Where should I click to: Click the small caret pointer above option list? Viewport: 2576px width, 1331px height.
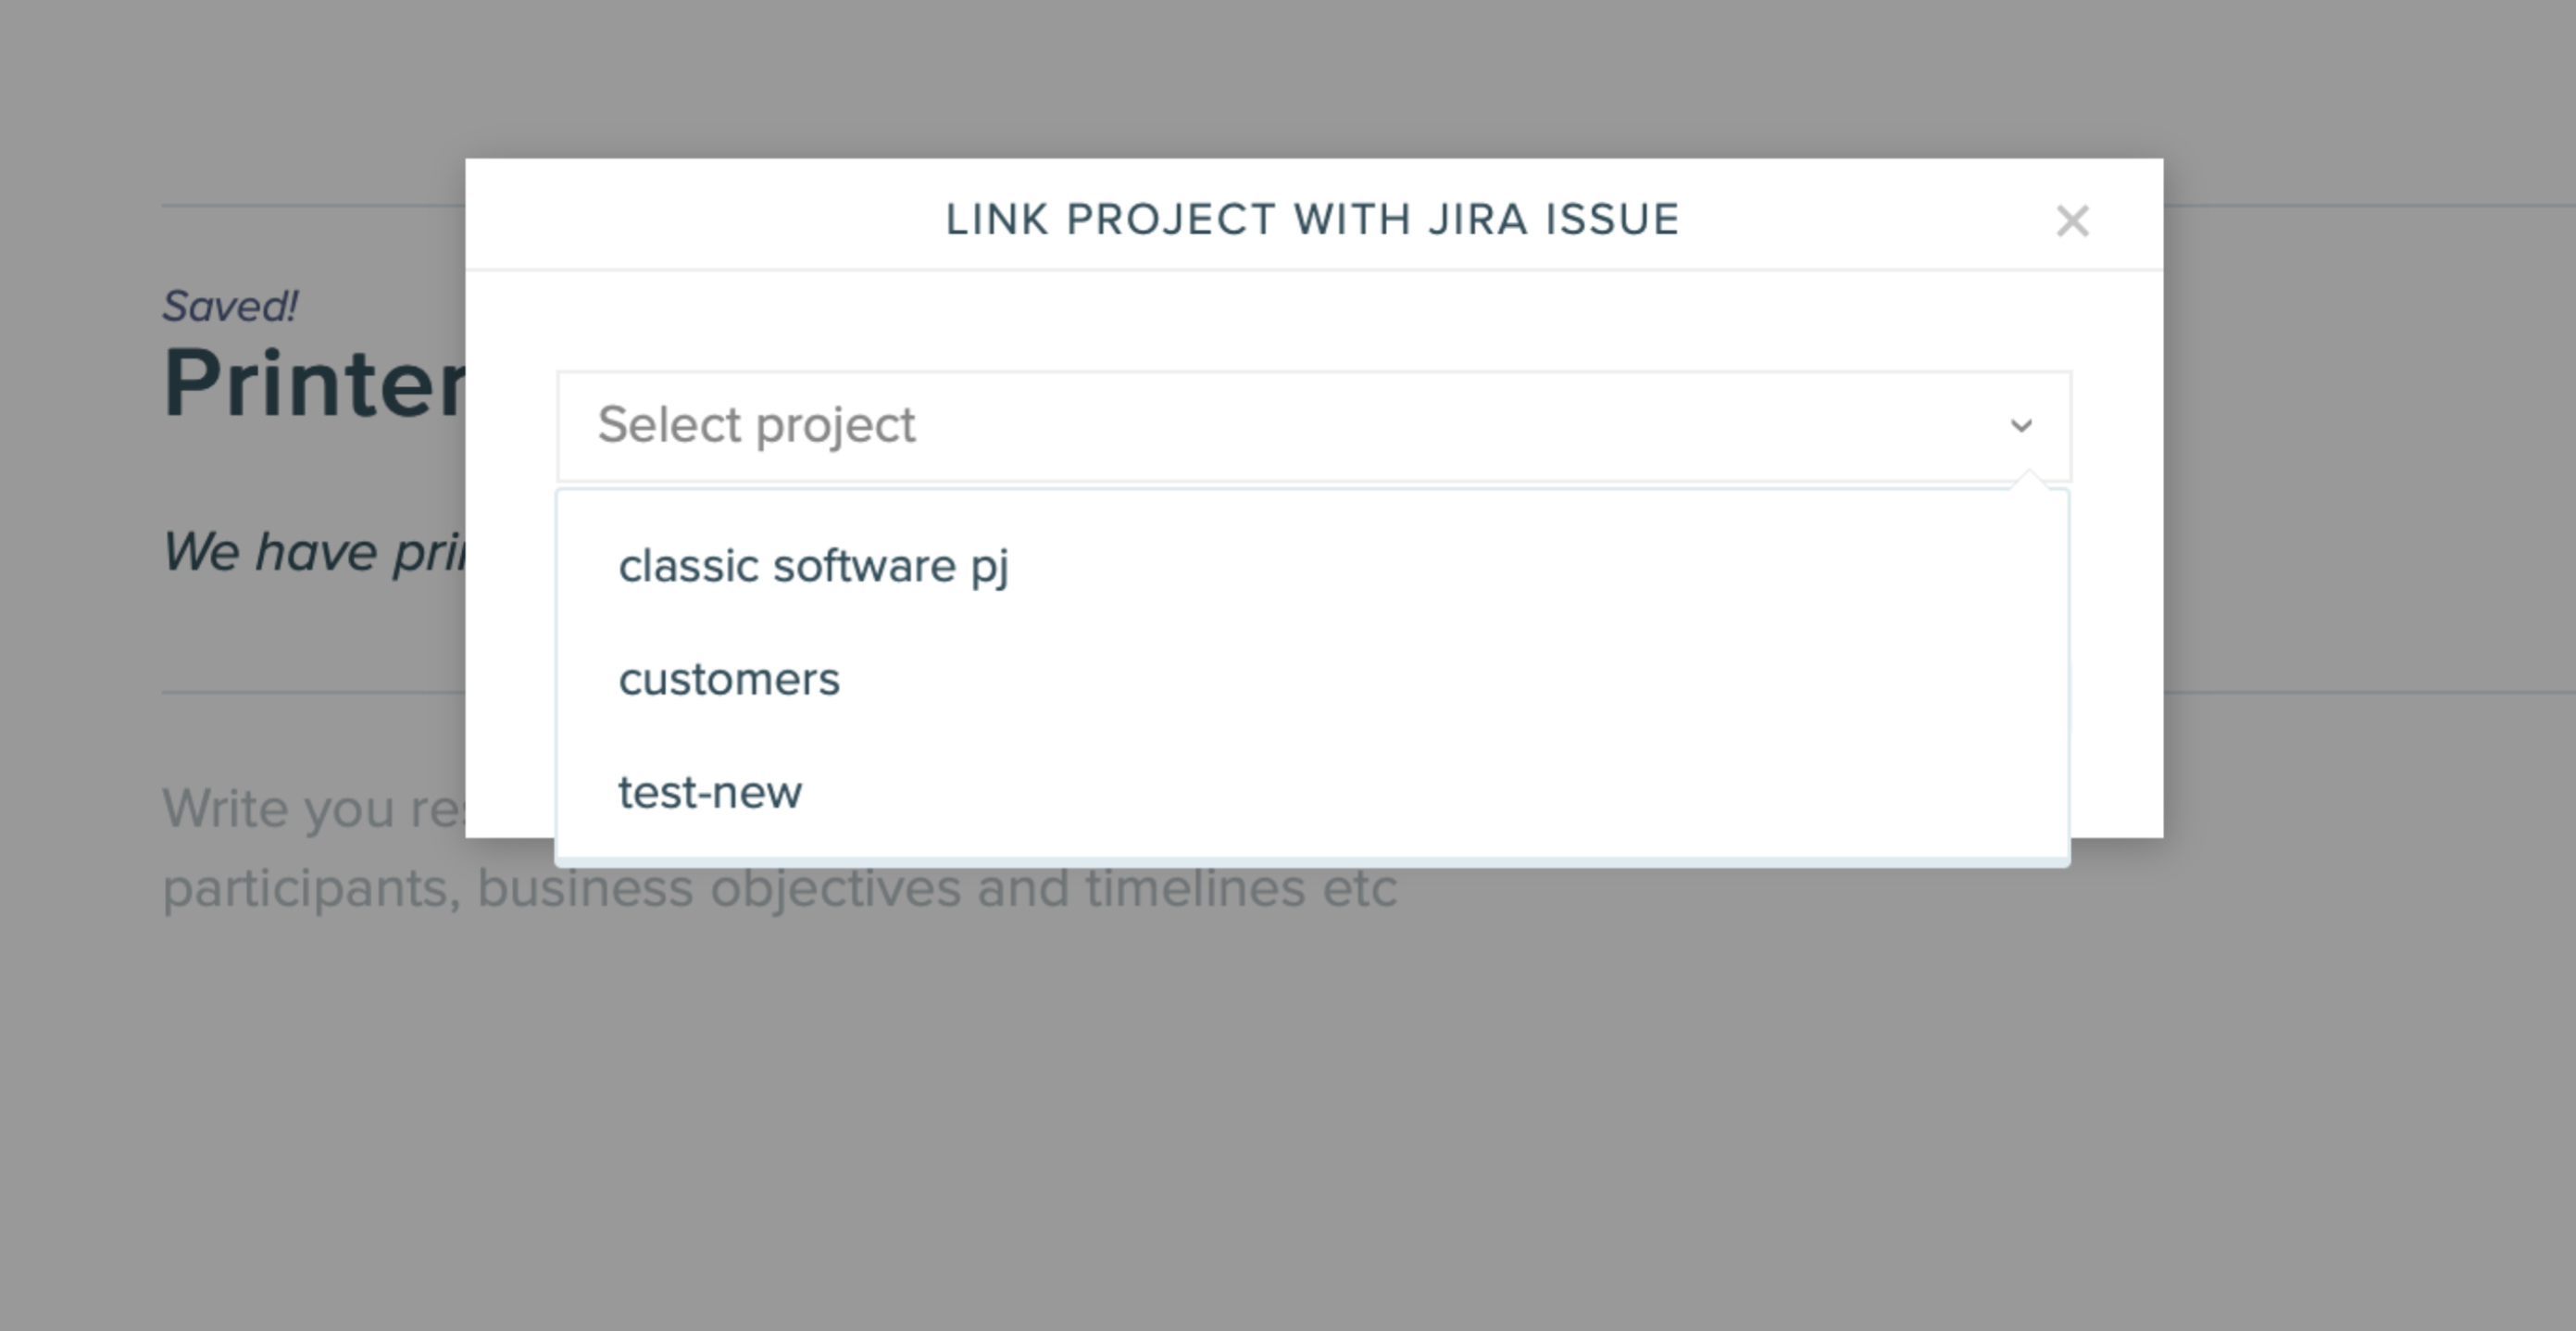click(2029, 481)
